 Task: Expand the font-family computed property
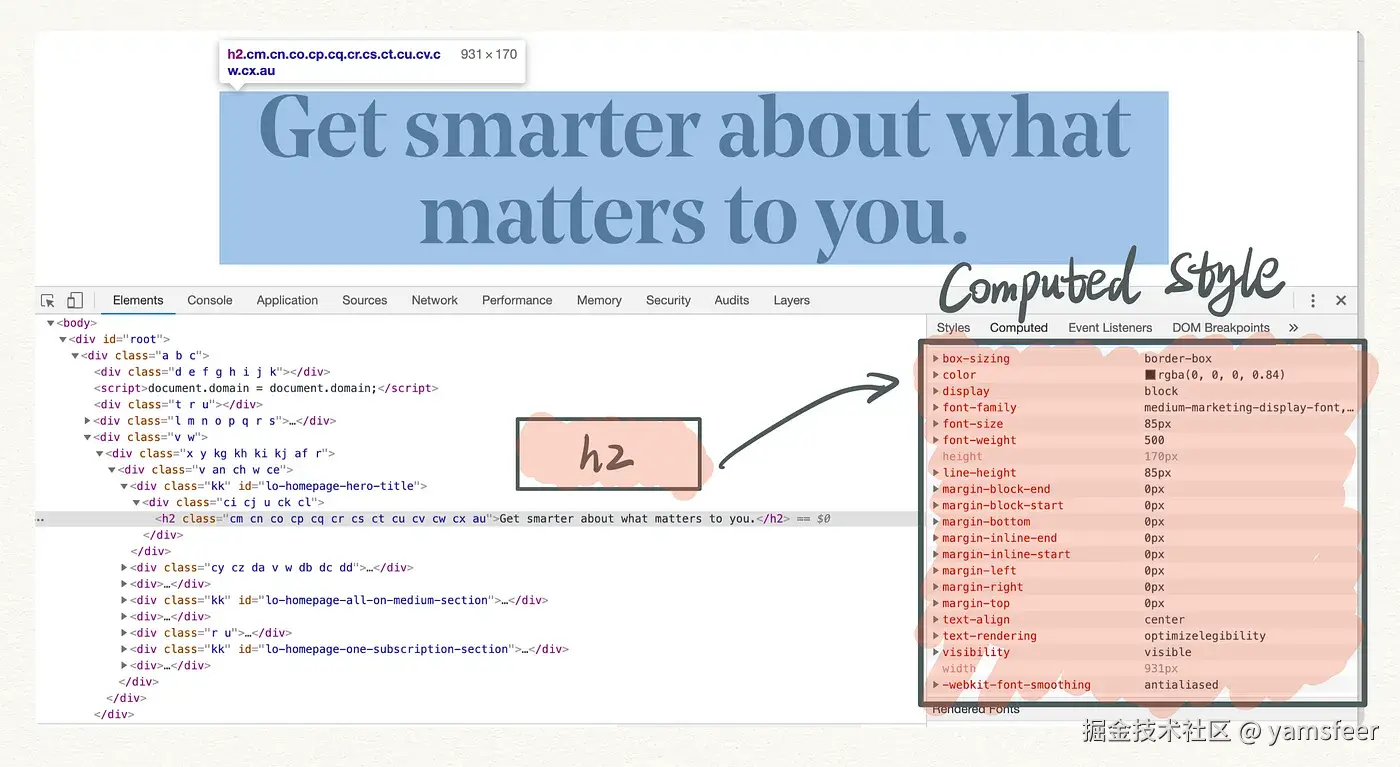coord(936,407)
